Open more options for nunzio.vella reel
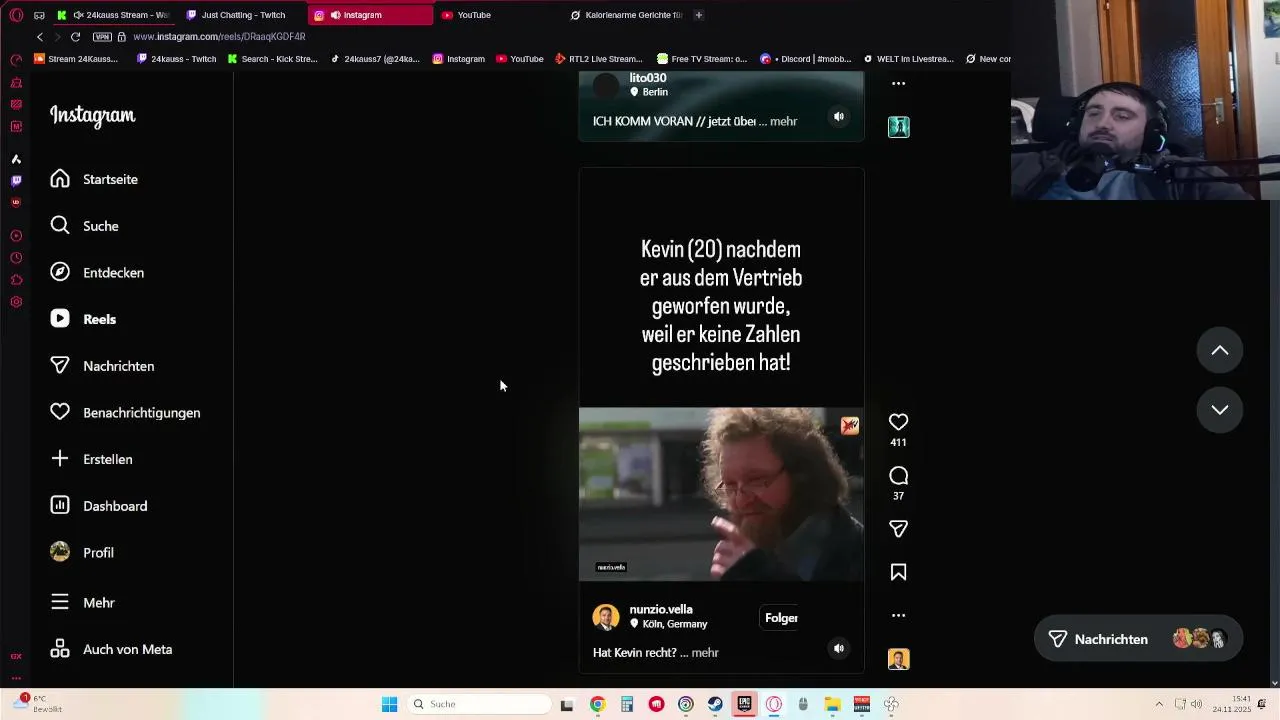Screen dimensions: 1280x720 click(x=898, y=616)
